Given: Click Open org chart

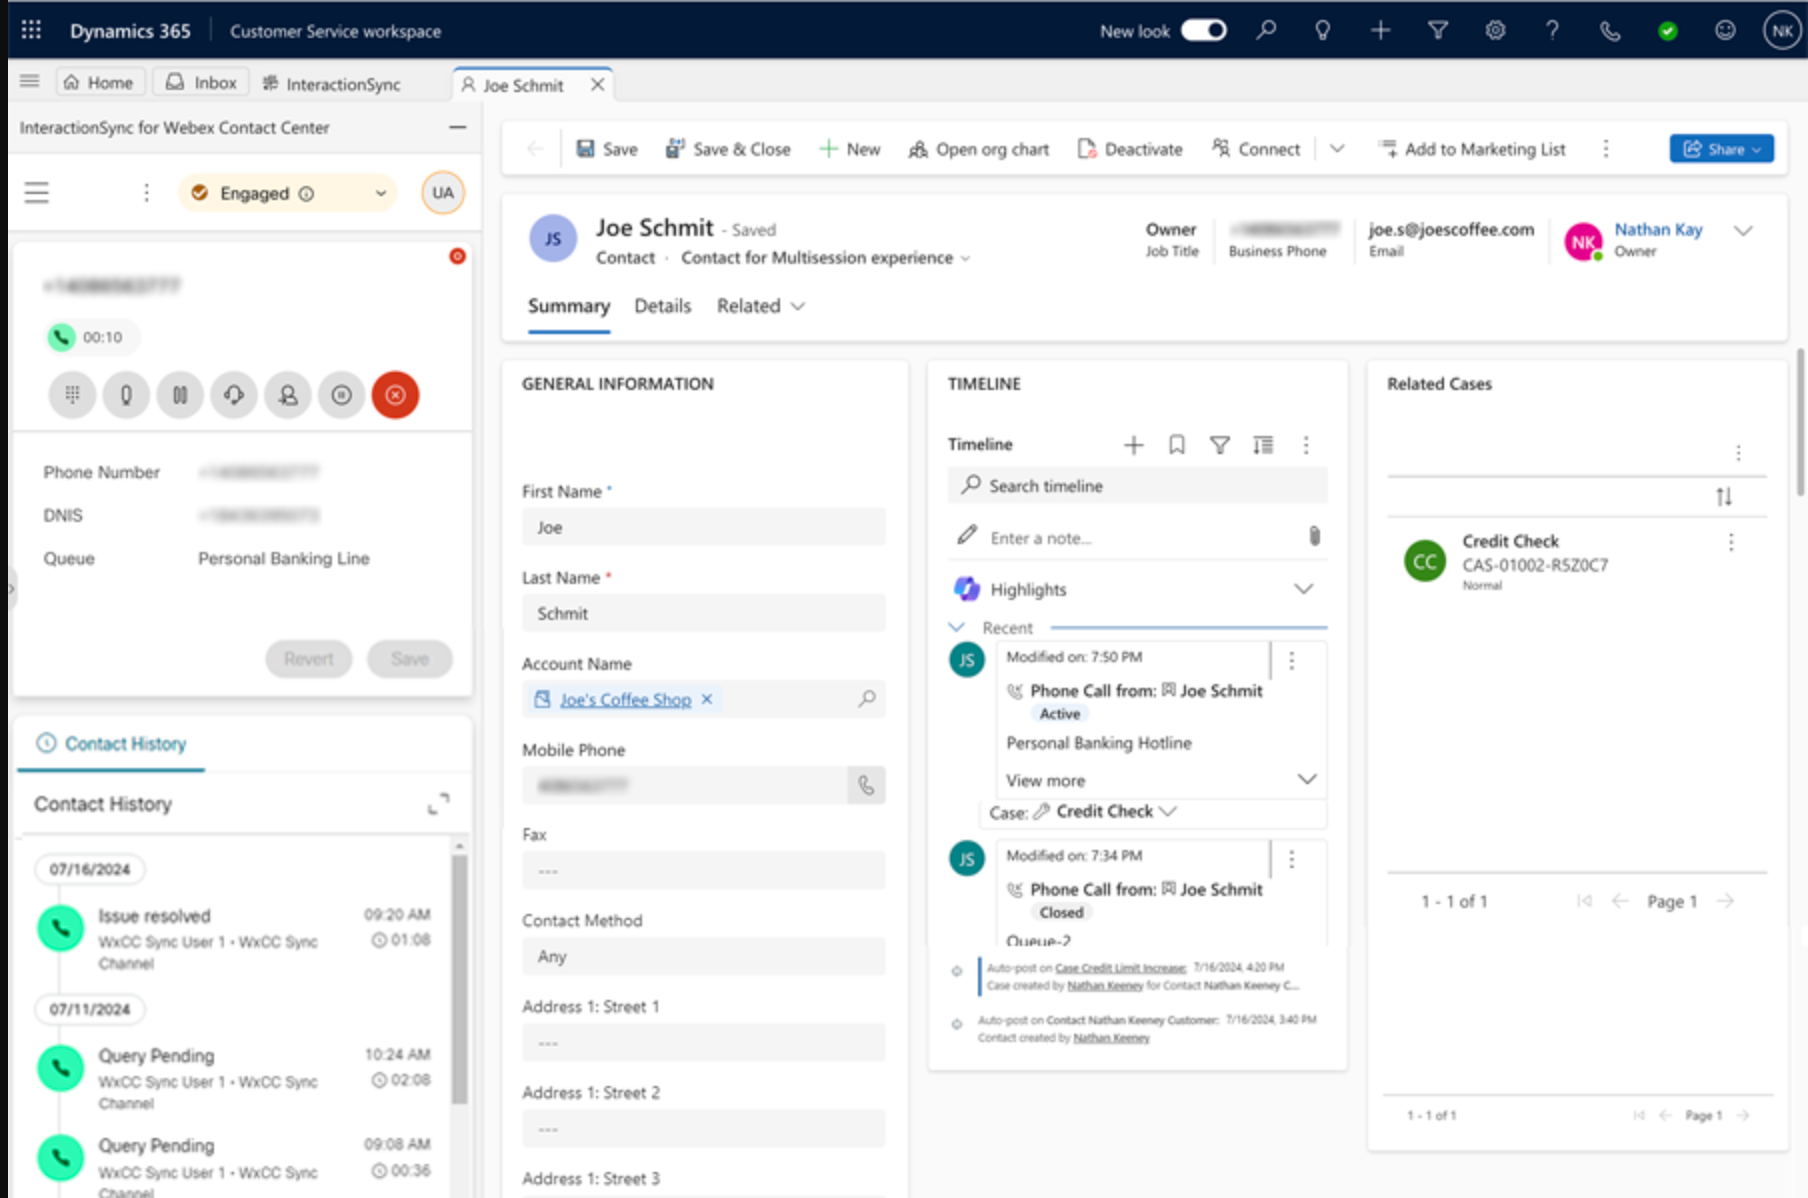Looking at the screenshot, I should (979, 149).
